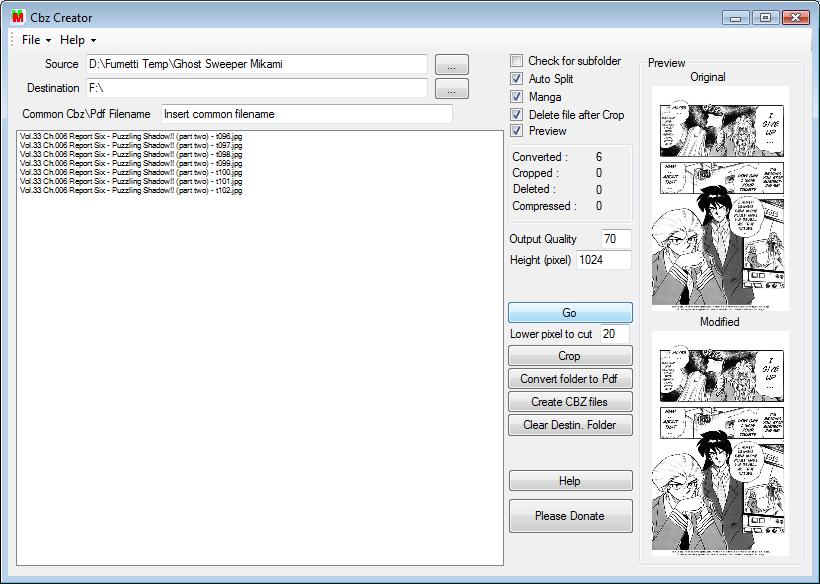Enable Check for subfolder checkbox
This screenshot has width=820, height=584.
coord(516,61)
